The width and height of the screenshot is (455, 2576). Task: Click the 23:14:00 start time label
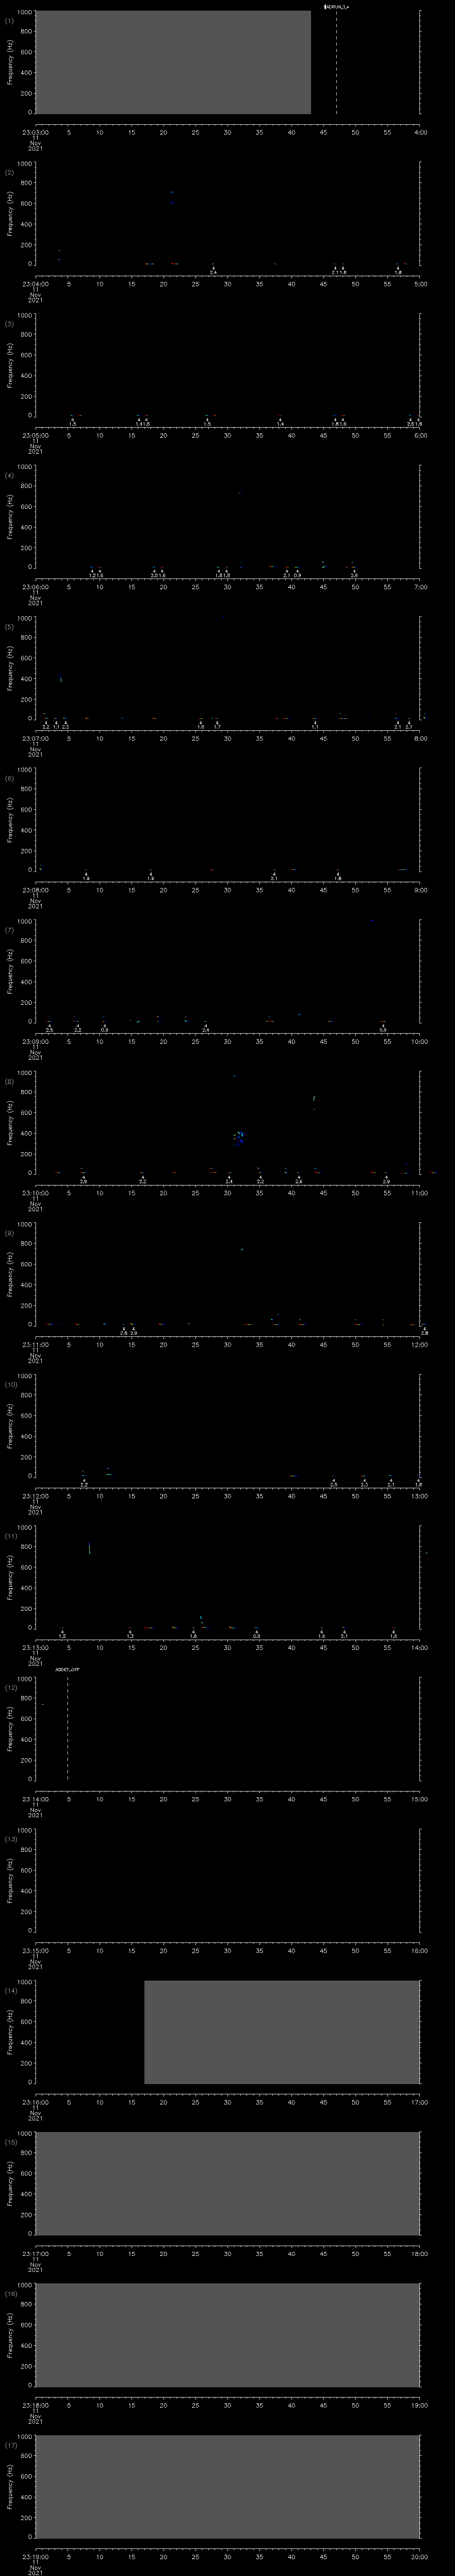pyautogui.click(x=35, y=1799)
